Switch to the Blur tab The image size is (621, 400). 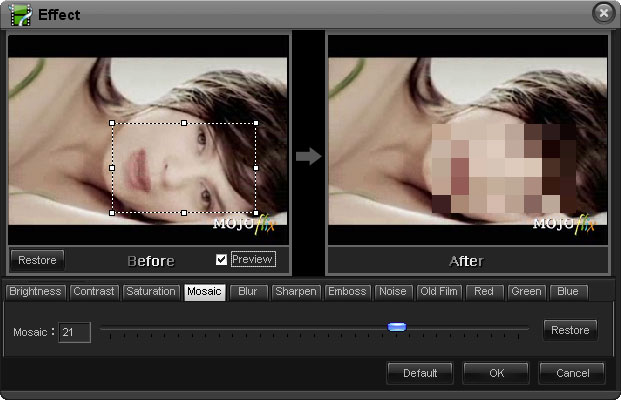click(x=247, y=292)
